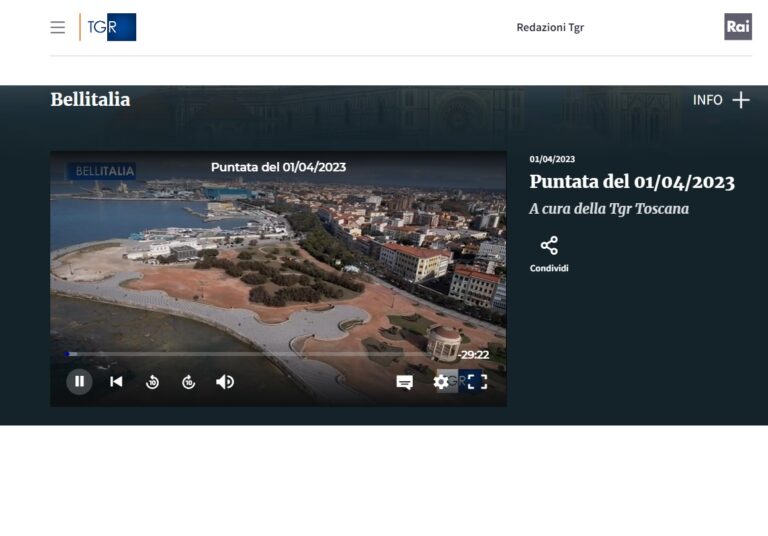Mute the video volume

[x=225, y=382]
